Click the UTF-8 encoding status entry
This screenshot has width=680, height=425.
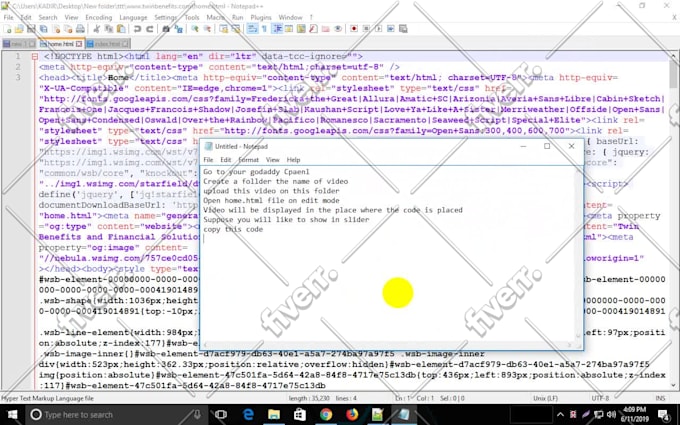[600, 398]
